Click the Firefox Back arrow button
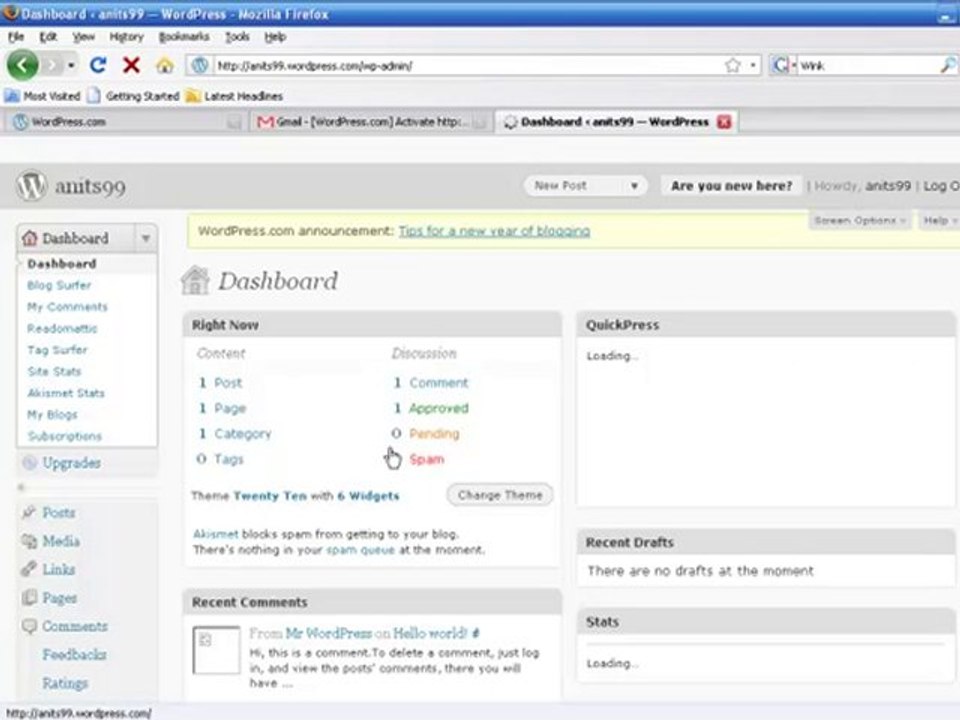 (23, 64)
